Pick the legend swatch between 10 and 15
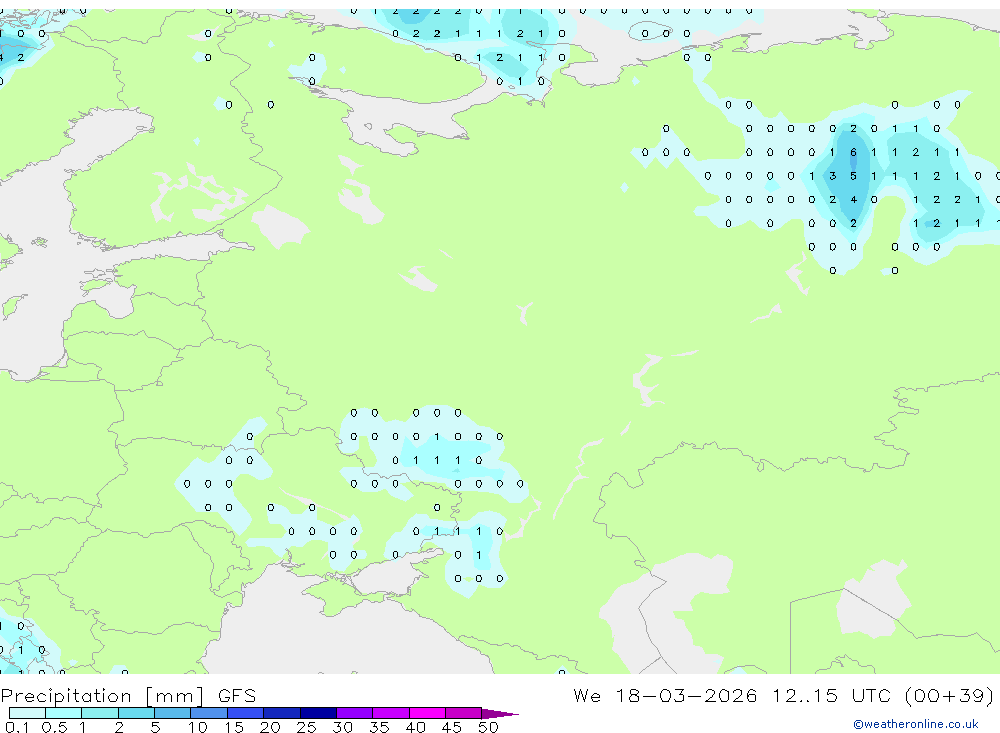 (x=209, y=713)
